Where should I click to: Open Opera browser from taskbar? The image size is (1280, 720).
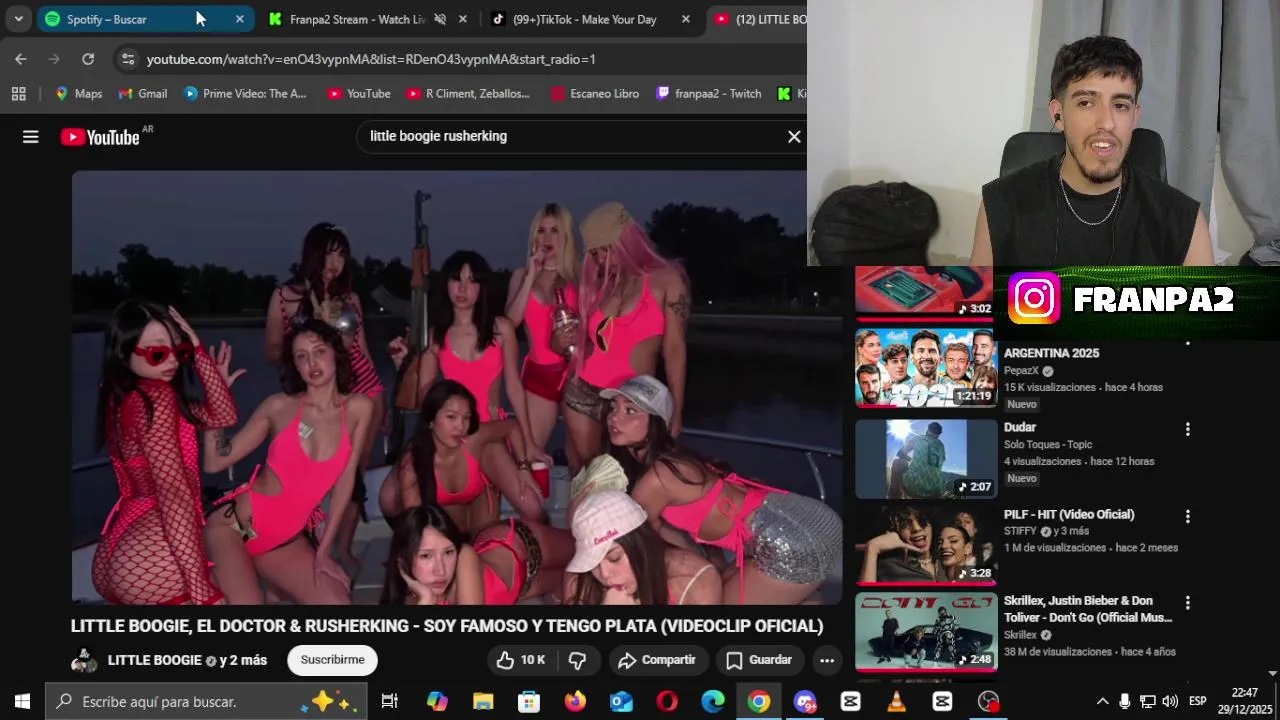pyautogui.click(x=667, y=702)
